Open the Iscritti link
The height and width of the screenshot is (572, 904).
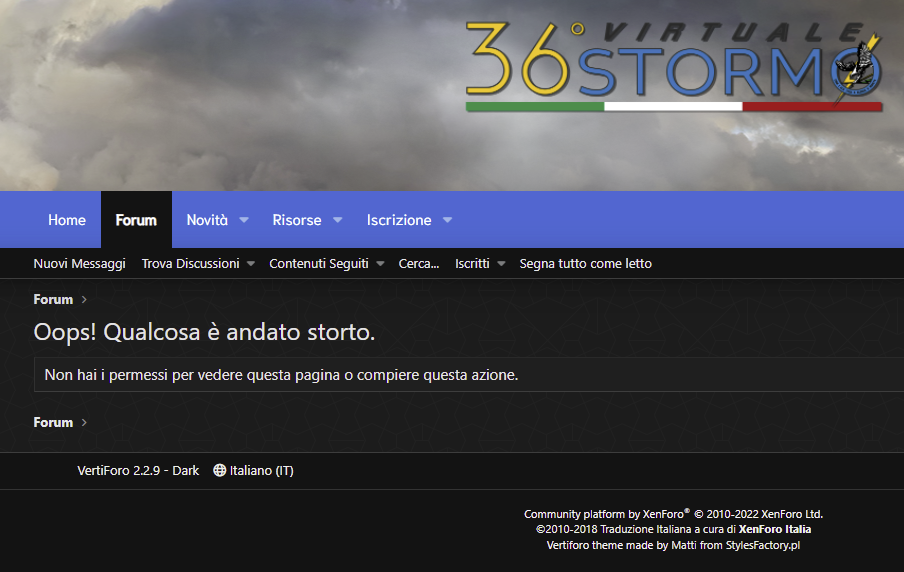coord(472,264)
